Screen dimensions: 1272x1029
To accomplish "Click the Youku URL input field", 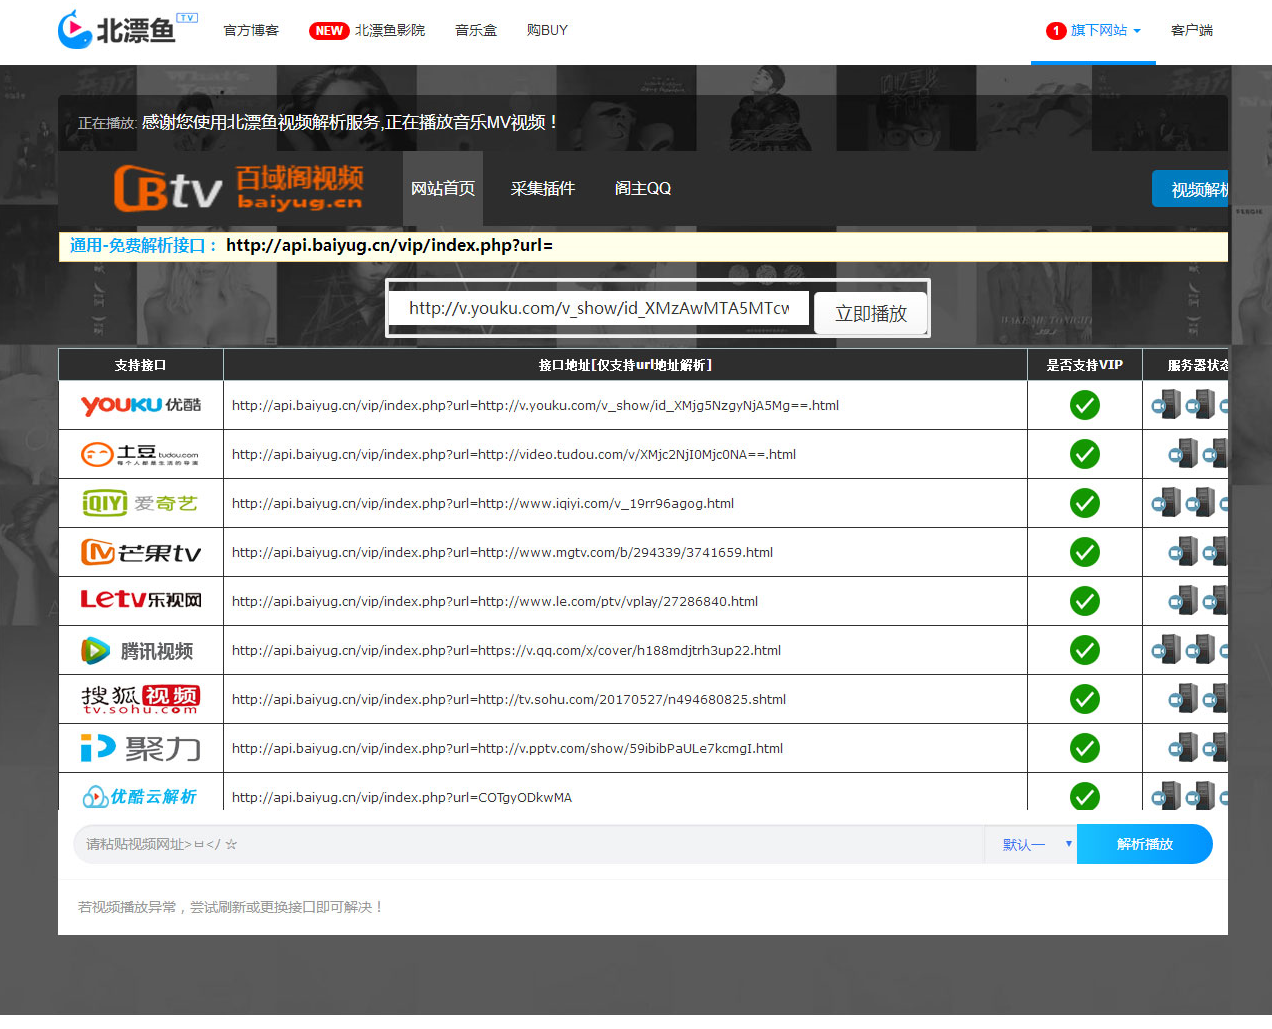I will (x=599, y=308).
